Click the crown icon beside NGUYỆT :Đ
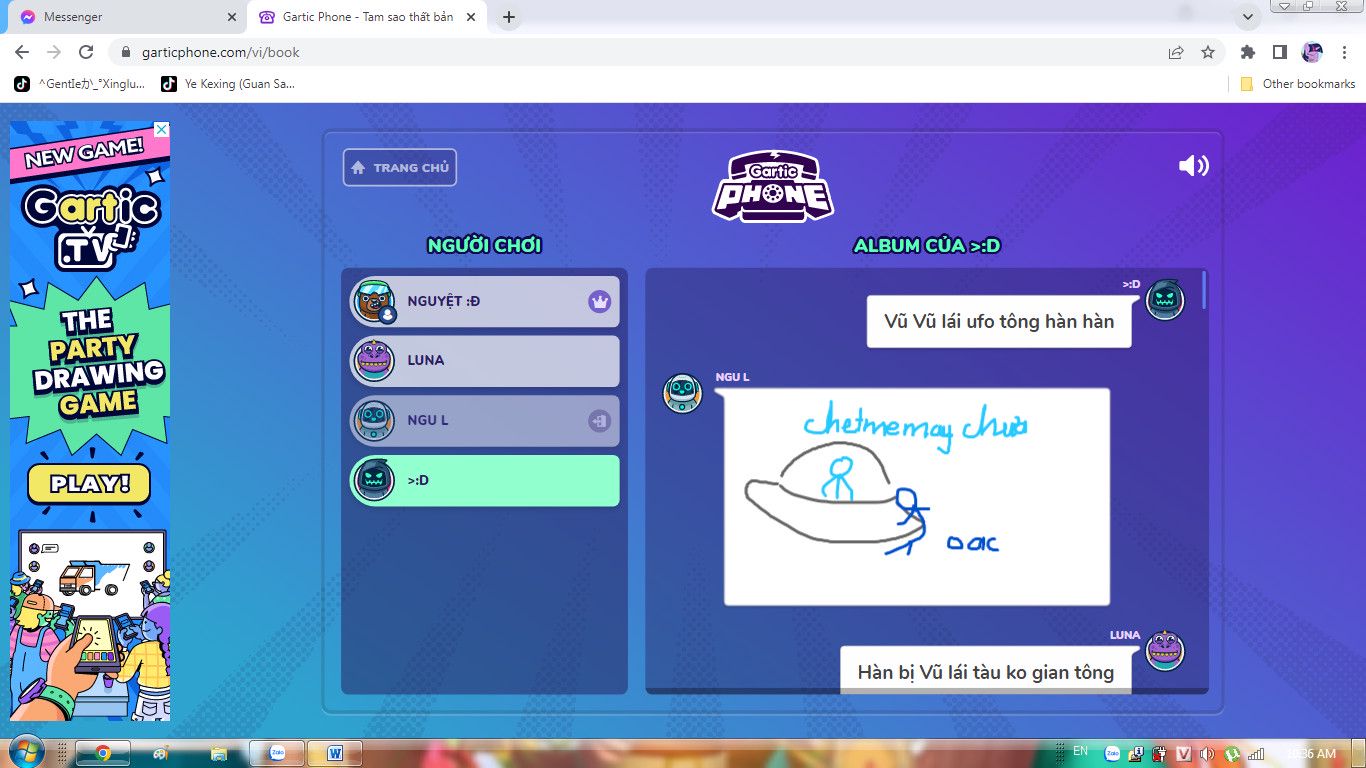Viewport: 1366px width, 768px height. (599, 301)
